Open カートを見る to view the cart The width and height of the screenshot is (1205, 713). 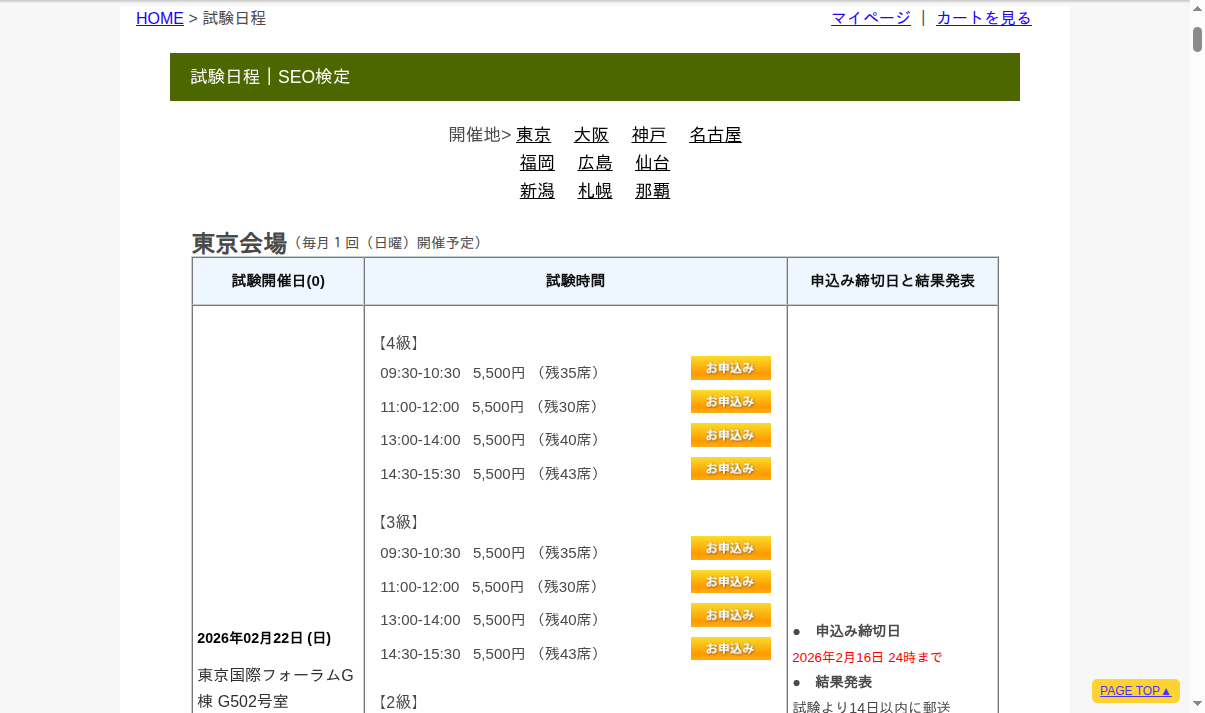click(x=982, y=18)
